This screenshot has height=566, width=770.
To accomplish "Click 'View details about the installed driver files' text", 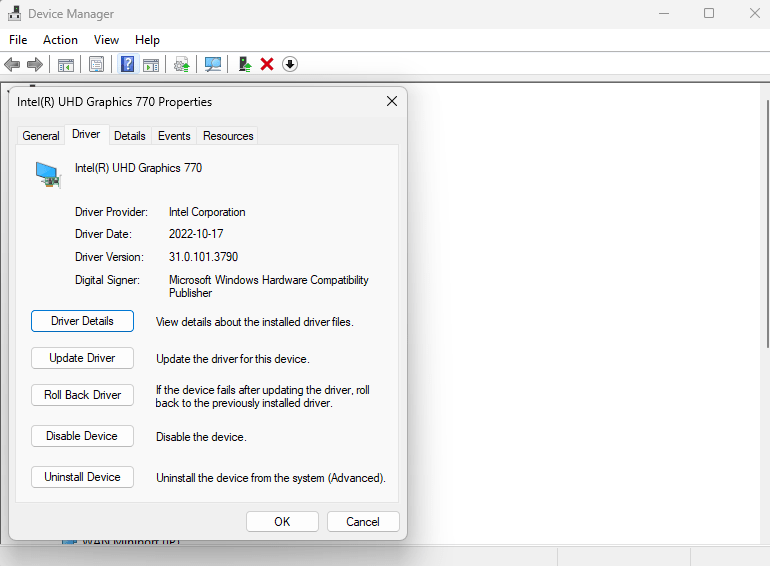I will (254, 322).
